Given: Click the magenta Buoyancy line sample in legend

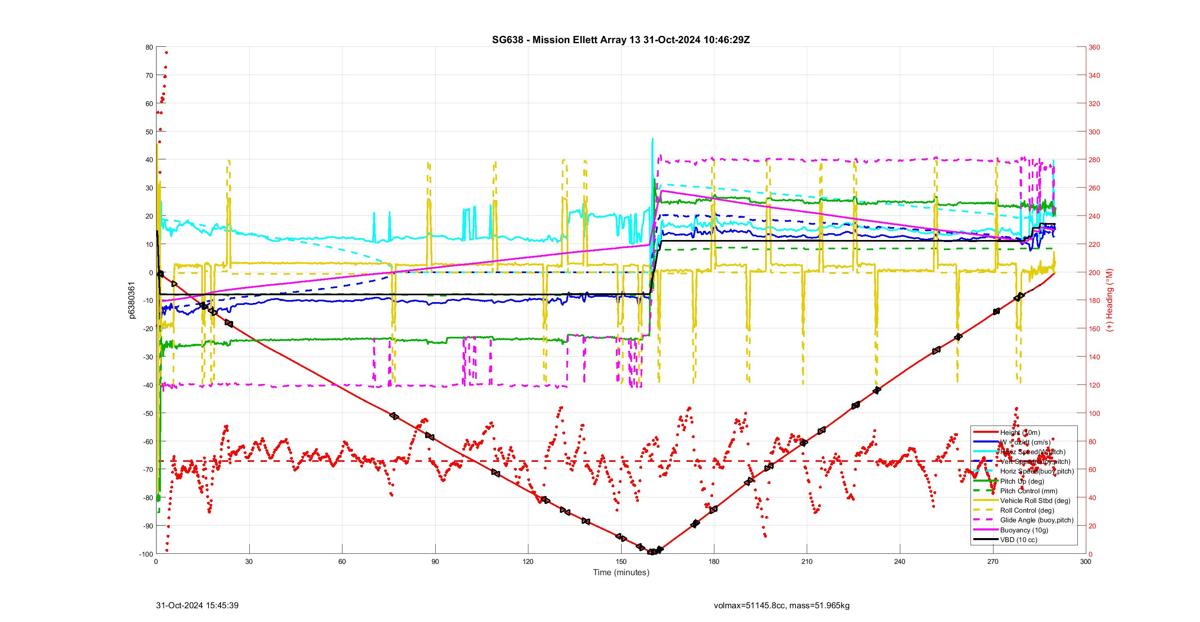Looking at the screenshot, I should point(985,530).
